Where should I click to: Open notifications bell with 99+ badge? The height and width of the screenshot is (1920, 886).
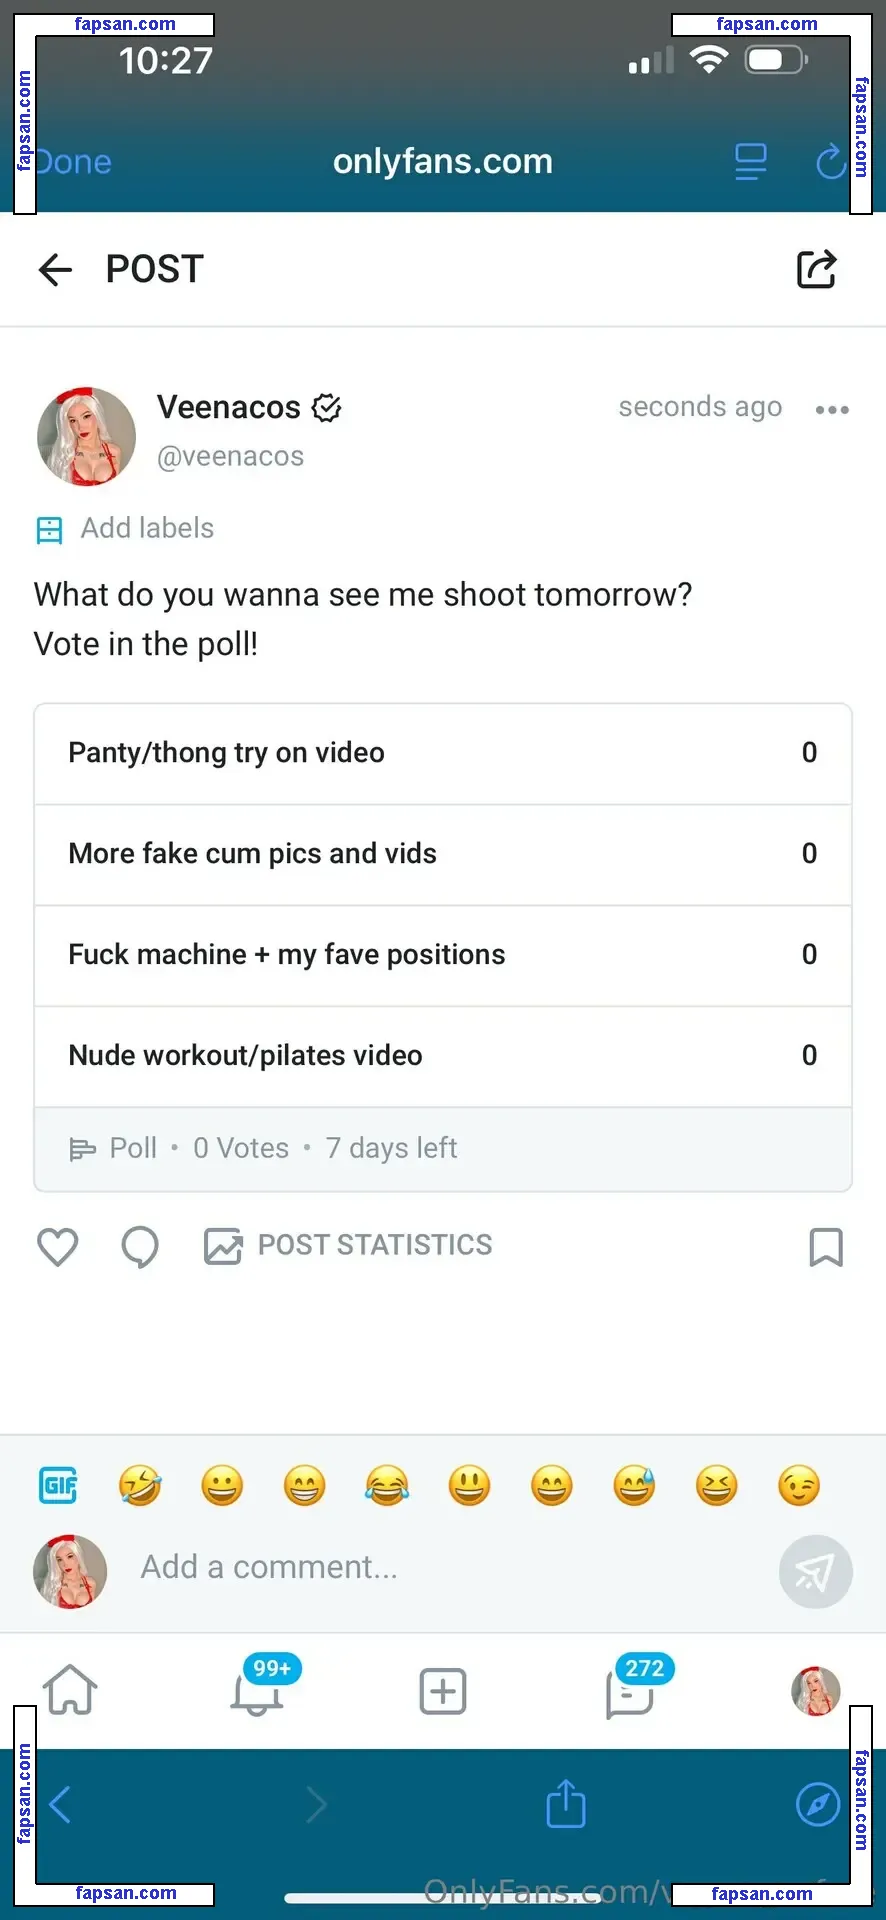[x=257, y=1691]
